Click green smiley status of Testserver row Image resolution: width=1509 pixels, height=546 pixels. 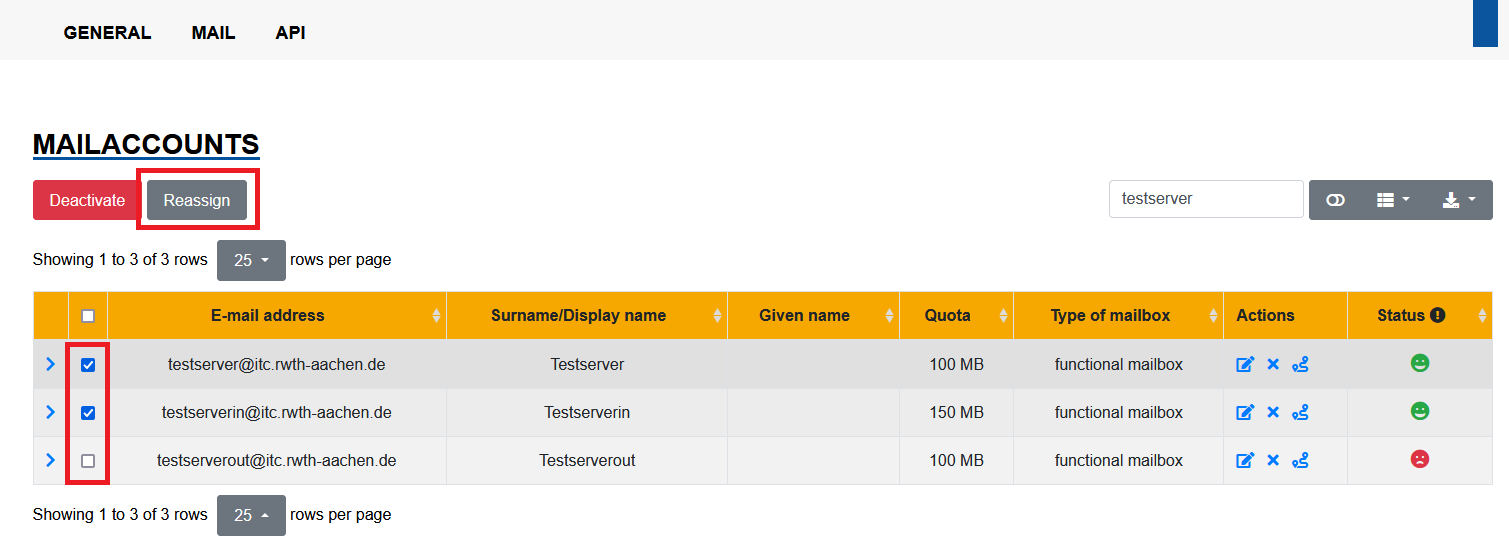pos(1419,363)
